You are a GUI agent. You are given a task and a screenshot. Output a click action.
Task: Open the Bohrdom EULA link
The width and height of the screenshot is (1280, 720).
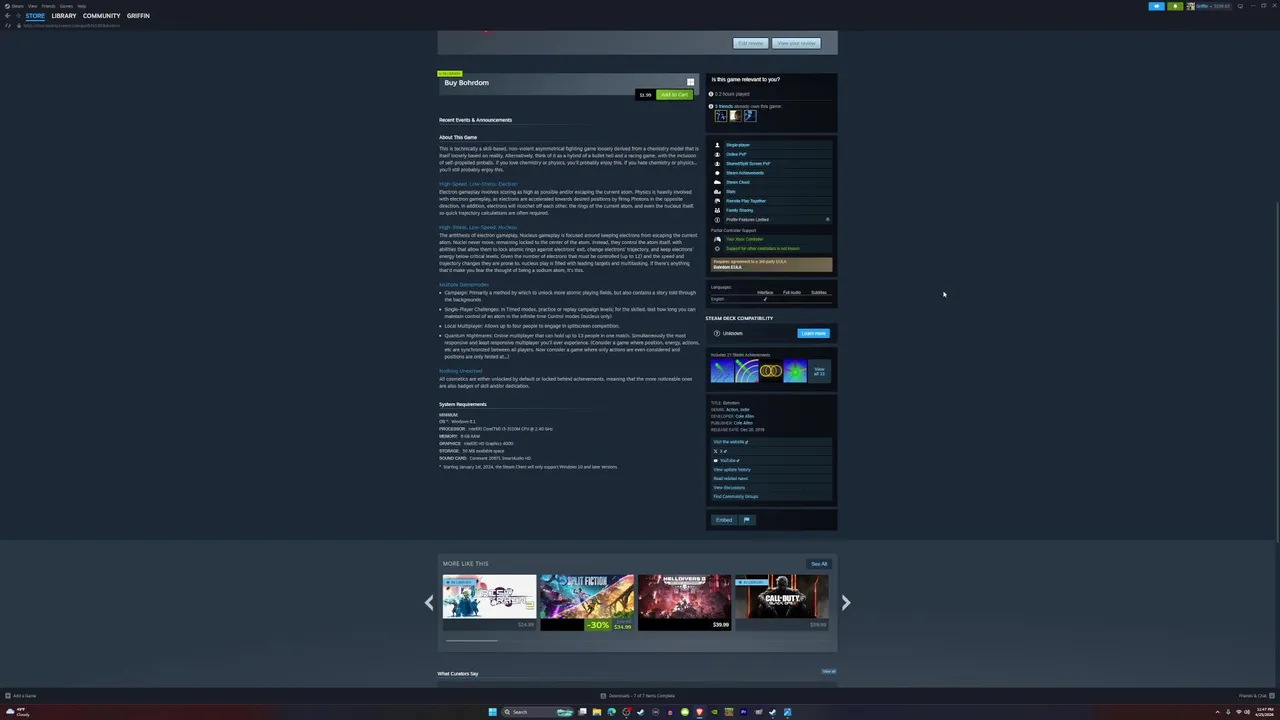(727, 267)
